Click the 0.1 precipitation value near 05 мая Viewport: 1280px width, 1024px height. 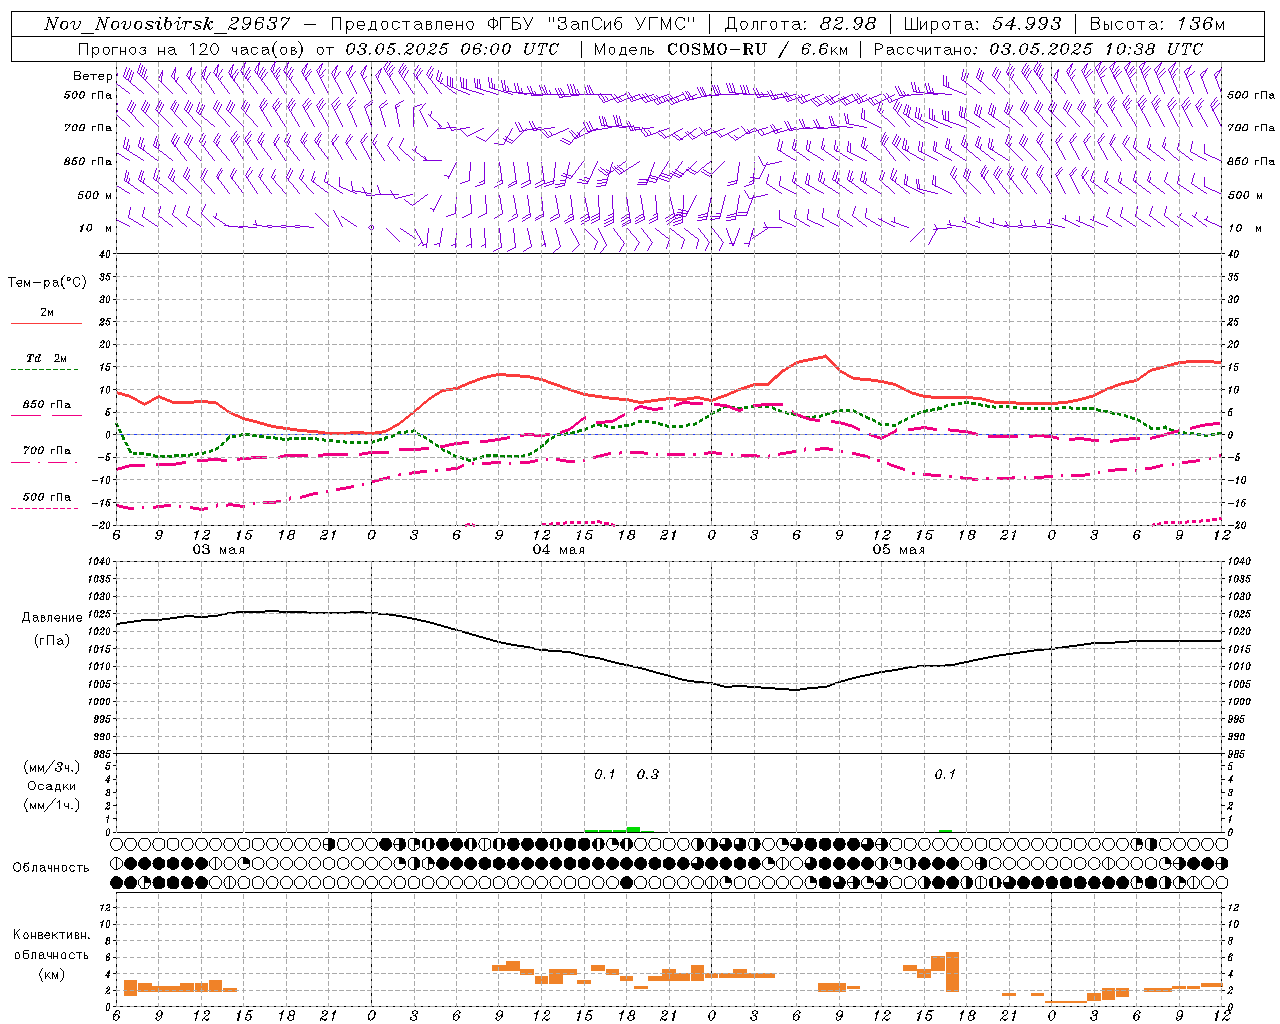tap(945, 774)
